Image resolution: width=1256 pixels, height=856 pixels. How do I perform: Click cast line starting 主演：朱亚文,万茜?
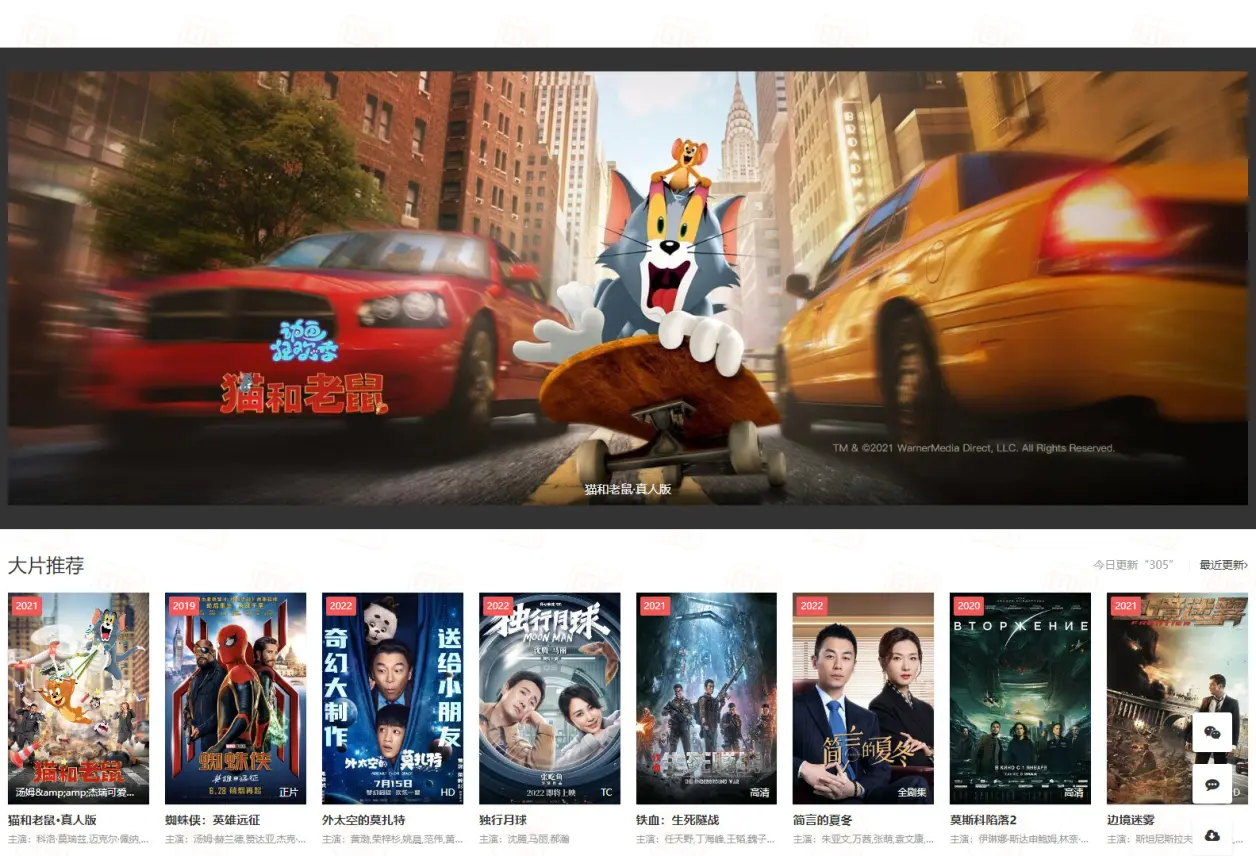click(863, 840)
